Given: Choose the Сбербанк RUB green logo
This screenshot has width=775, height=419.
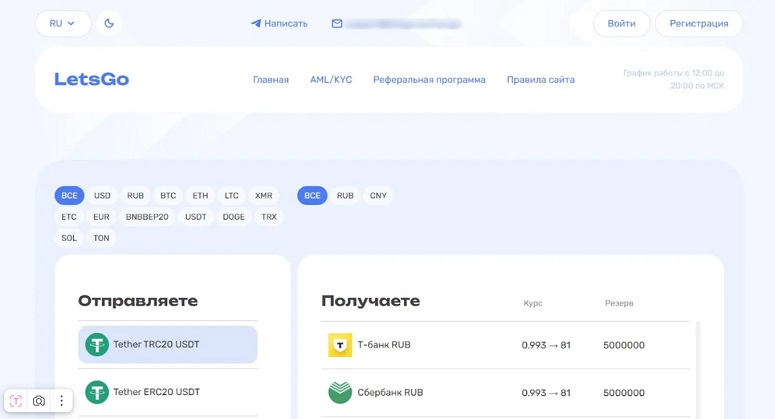Looking at the screenshot, I should click(340, 392).
